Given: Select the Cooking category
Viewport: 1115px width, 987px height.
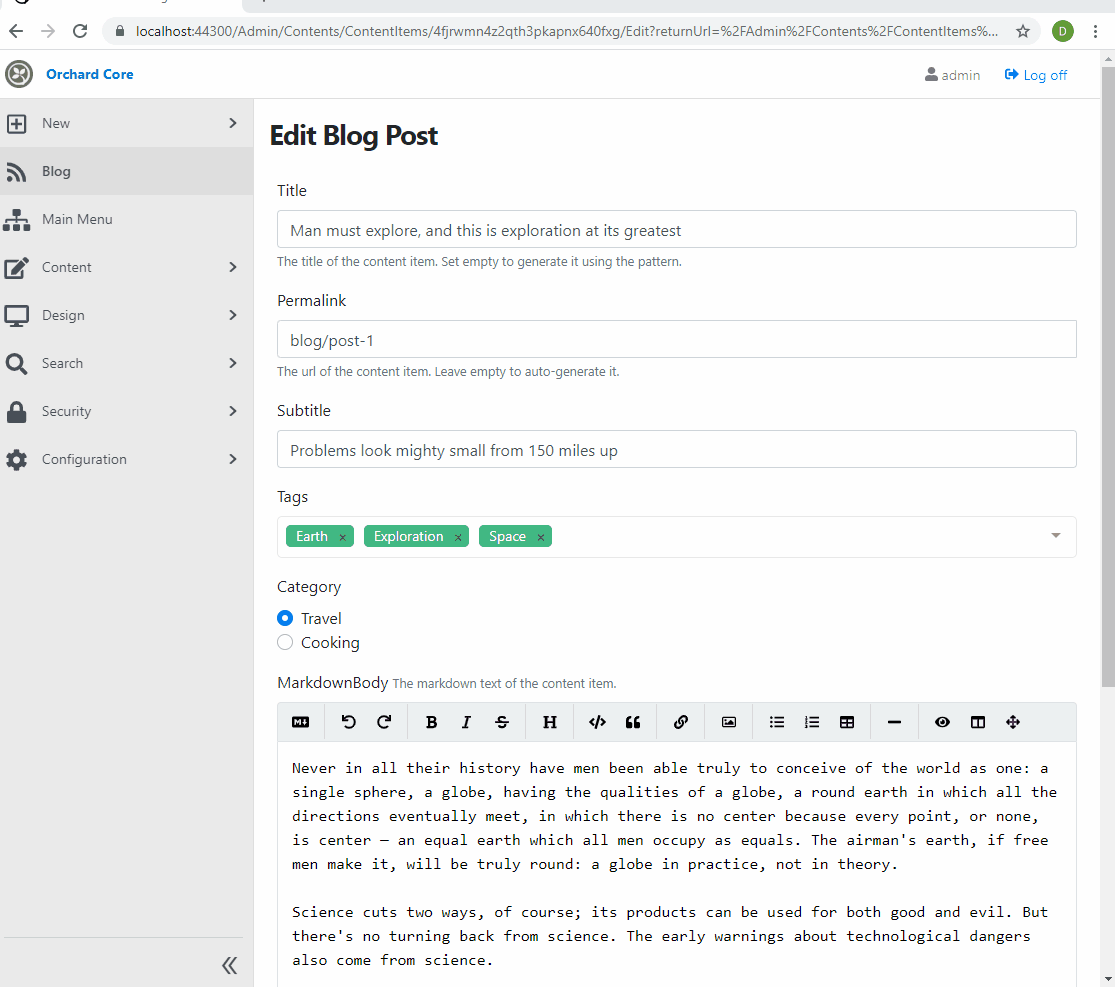Looking at the screenshot, I should click(285, 642).
